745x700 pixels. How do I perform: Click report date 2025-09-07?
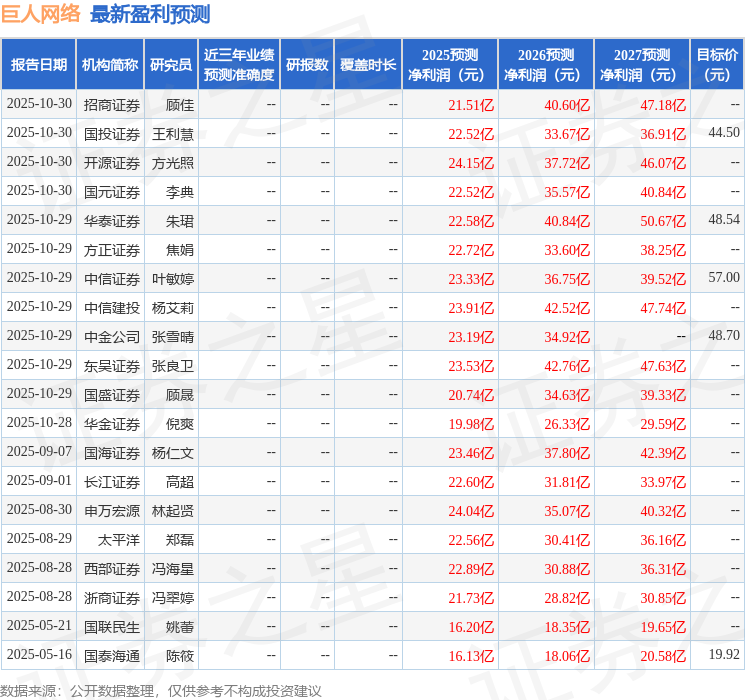click(39, 451)
